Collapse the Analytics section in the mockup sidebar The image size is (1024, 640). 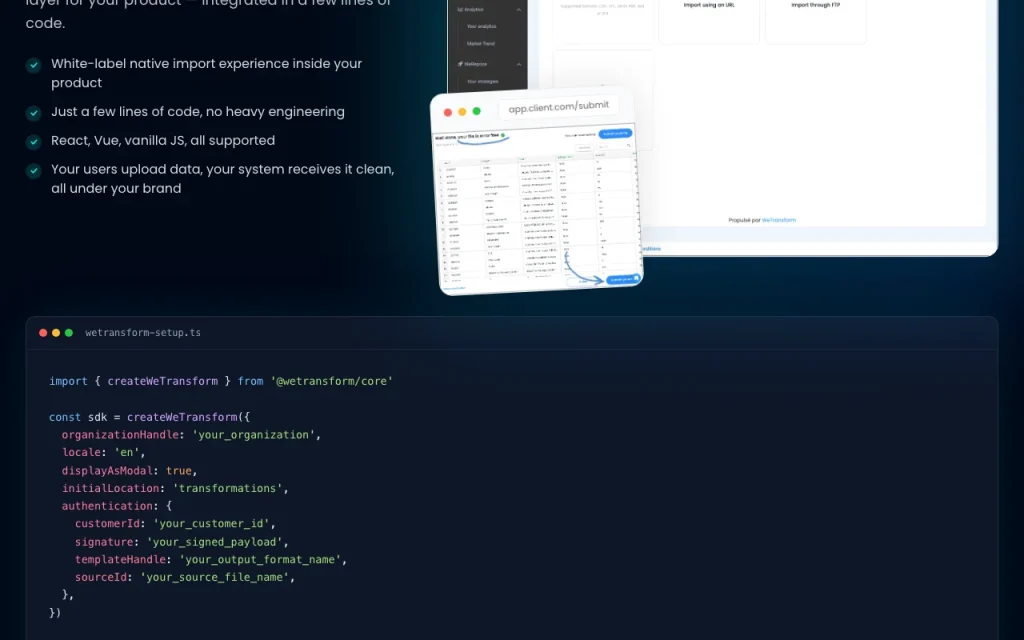pyautogui.click(x=519, y=10)
